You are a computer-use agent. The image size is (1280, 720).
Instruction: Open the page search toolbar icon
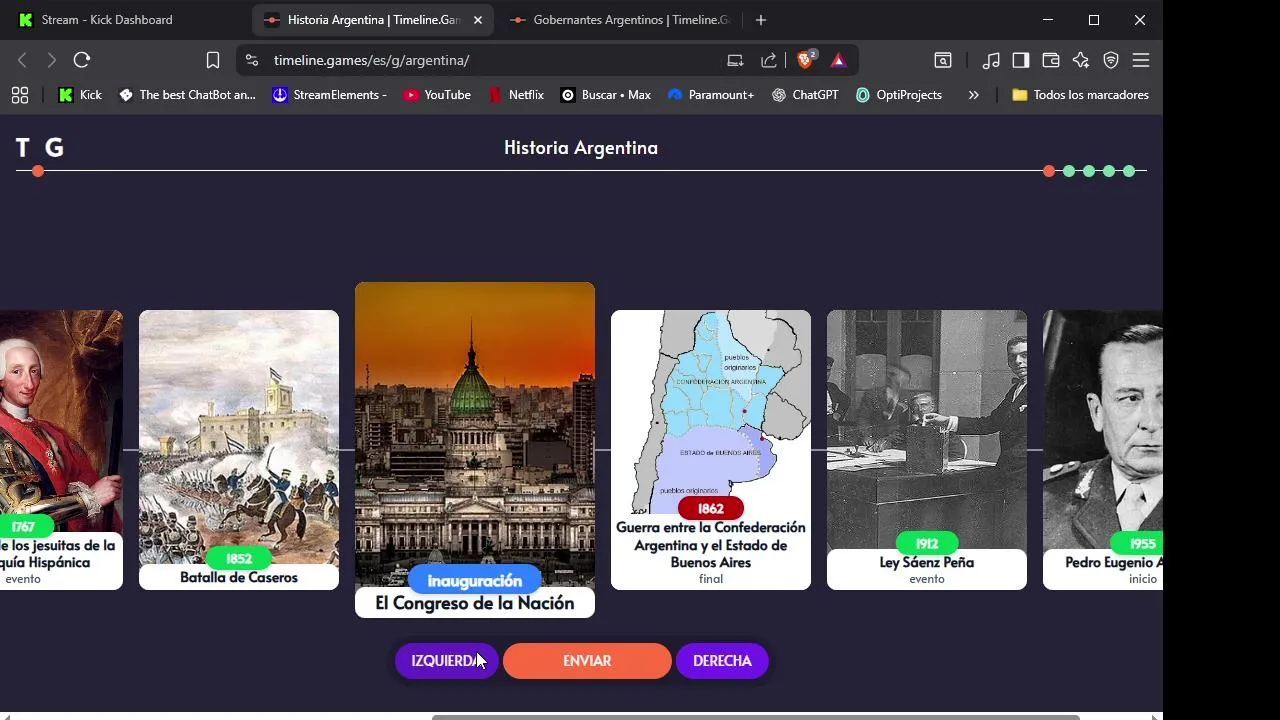tap(943, 60)
